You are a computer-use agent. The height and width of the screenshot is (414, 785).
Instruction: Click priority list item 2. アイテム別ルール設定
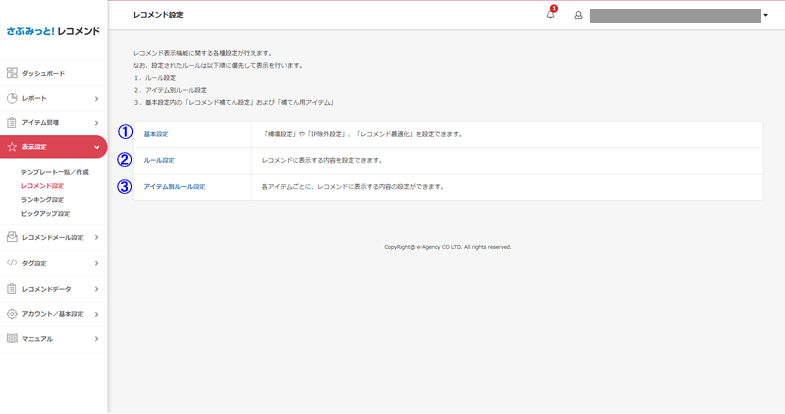tap(170, 91)
